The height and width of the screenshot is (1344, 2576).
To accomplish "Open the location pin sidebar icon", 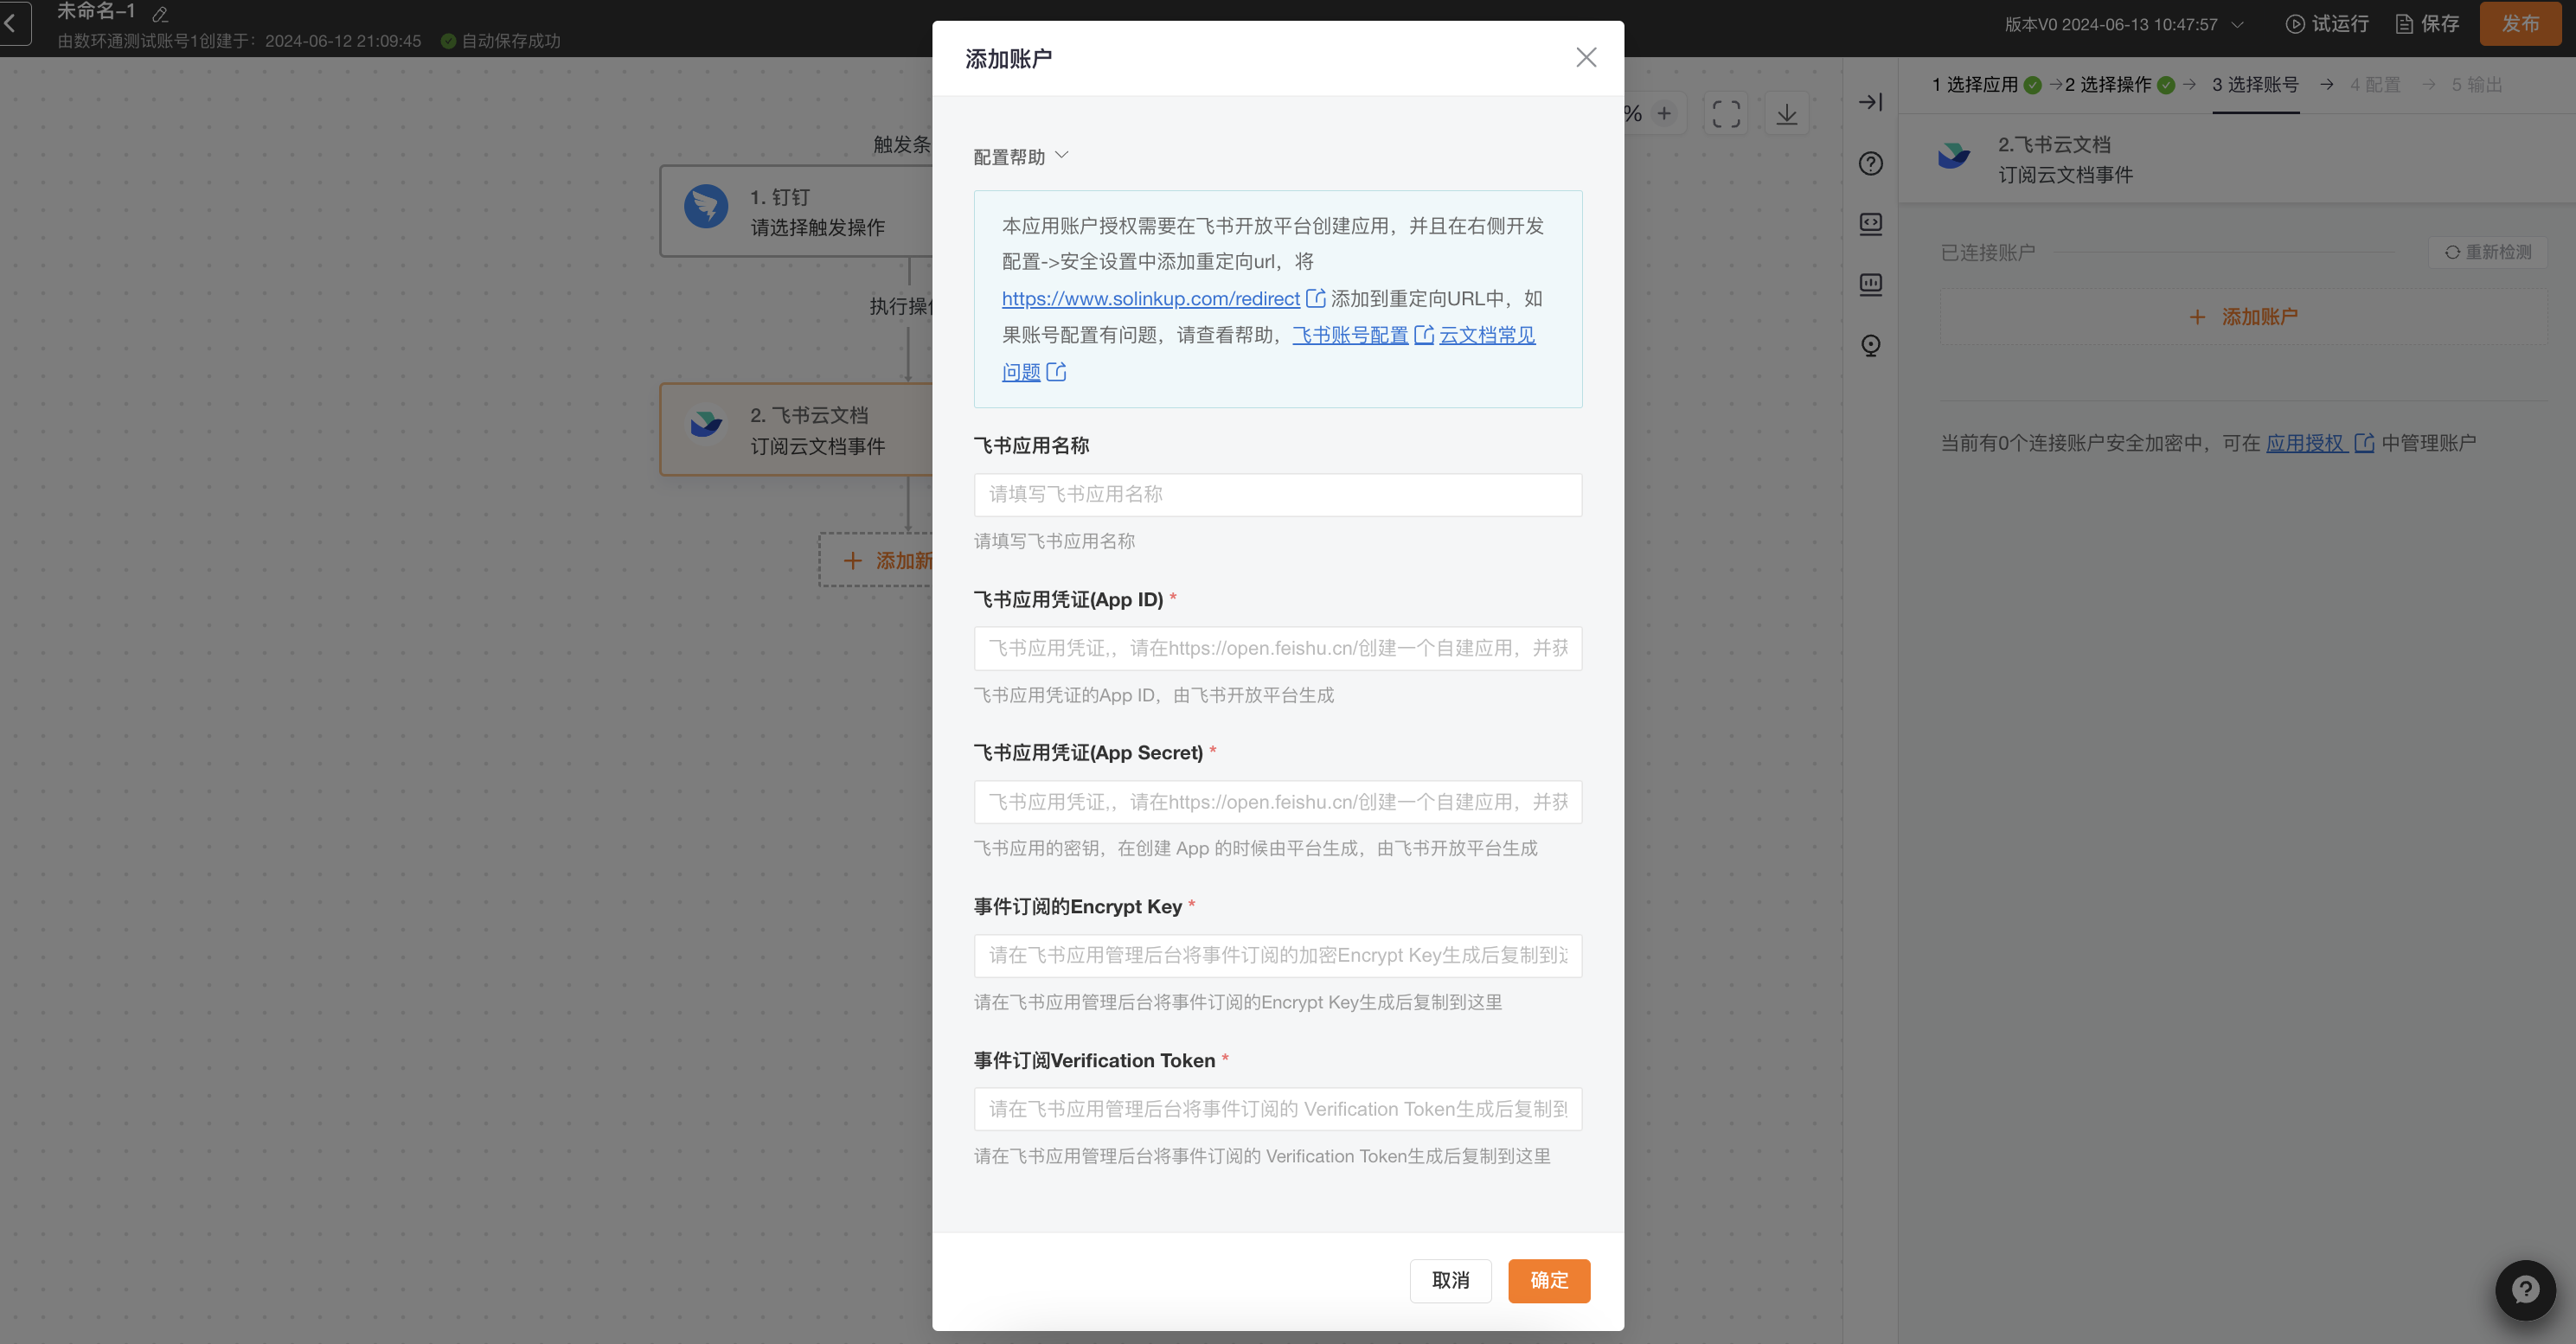I will [1870, 345].
